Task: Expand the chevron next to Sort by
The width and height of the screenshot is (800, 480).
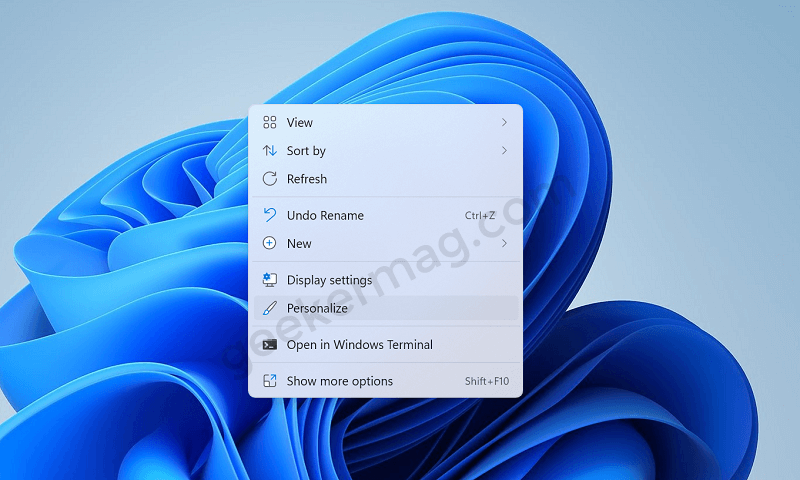Action: (504, 150)
